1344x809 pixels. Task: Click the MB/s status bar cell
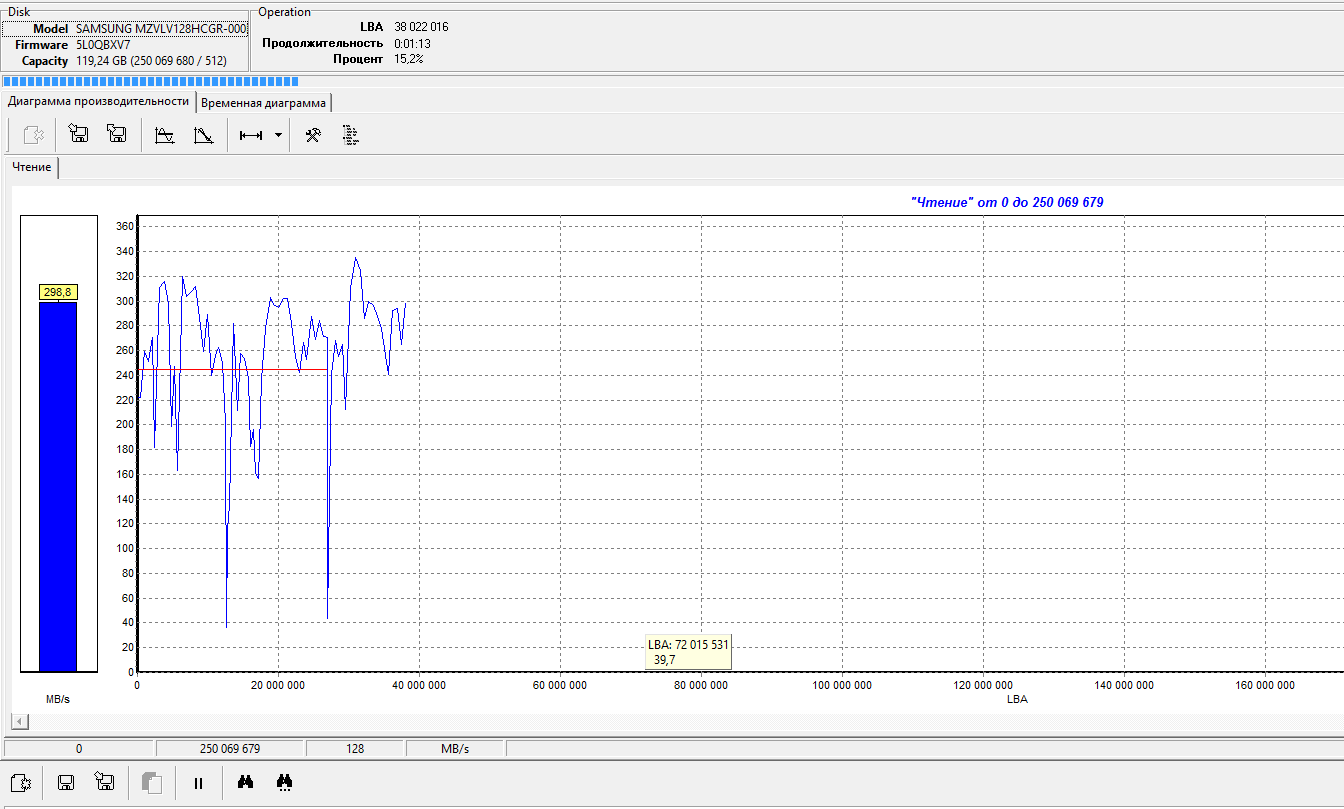click(455, 748)
